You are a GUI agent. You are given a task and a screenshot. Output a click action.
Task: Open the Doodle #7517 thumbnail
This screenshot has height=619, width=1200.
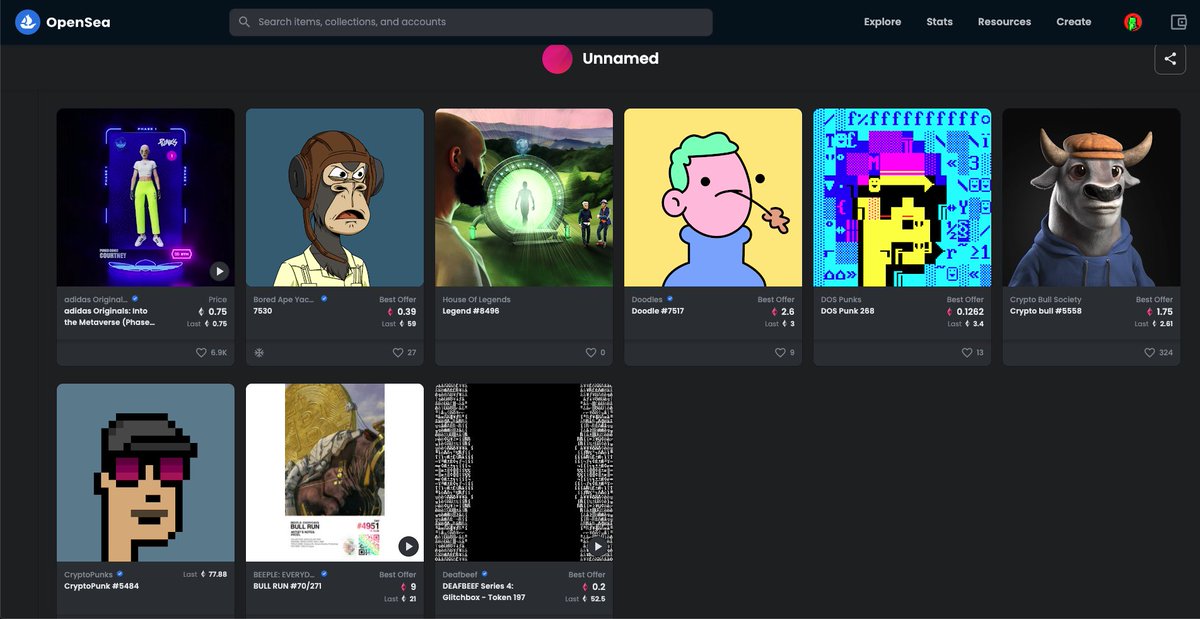[x=713, y=198]
